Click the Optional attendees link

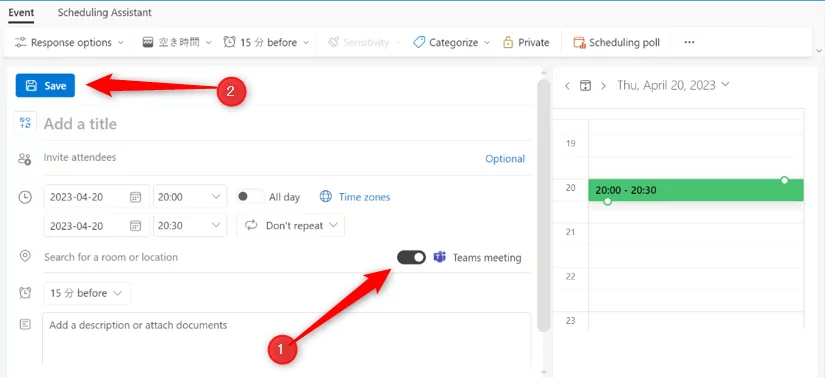[x=505, y=159]
